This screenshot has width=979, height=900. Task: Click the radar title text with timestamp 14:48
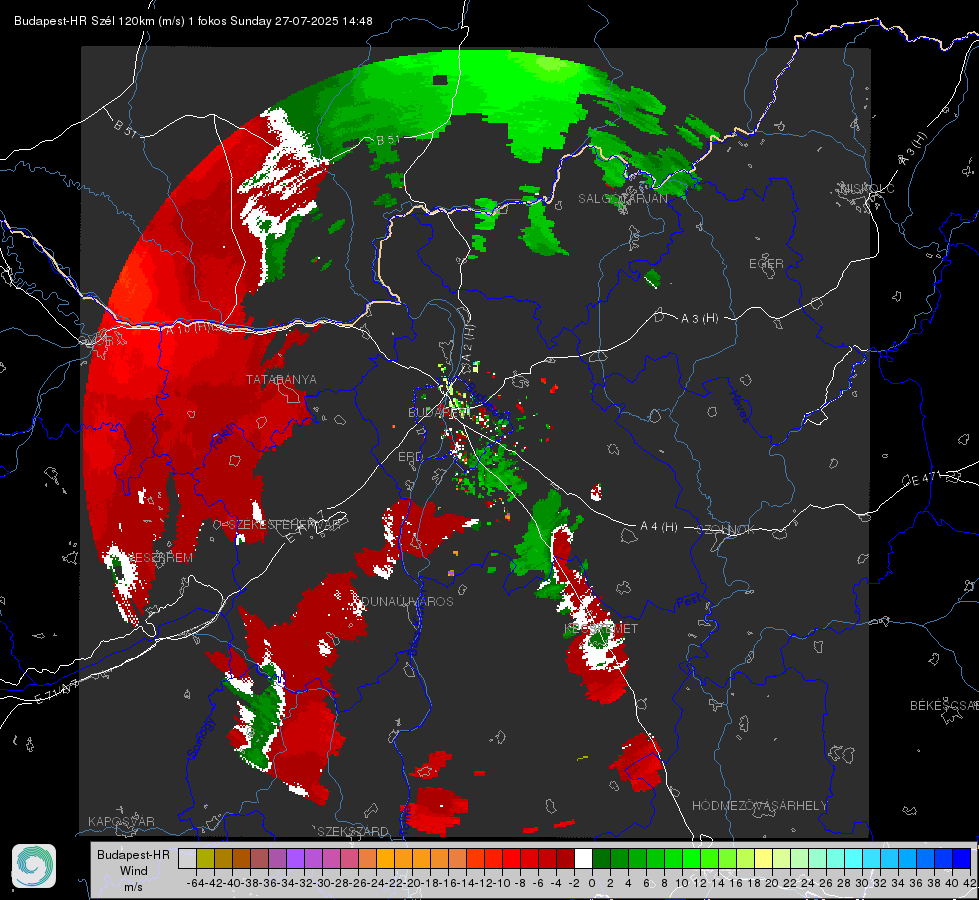coord(193,21)
